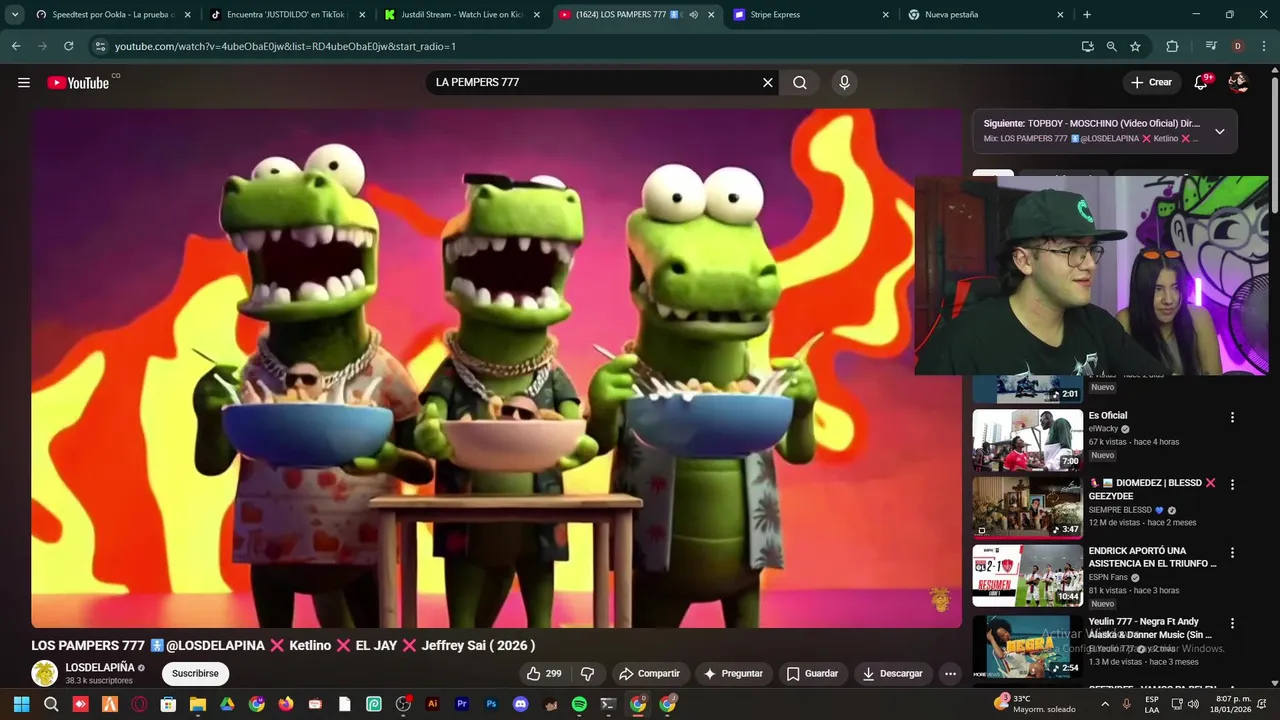Open the tab search dropdown arrow

click(15, 15)
